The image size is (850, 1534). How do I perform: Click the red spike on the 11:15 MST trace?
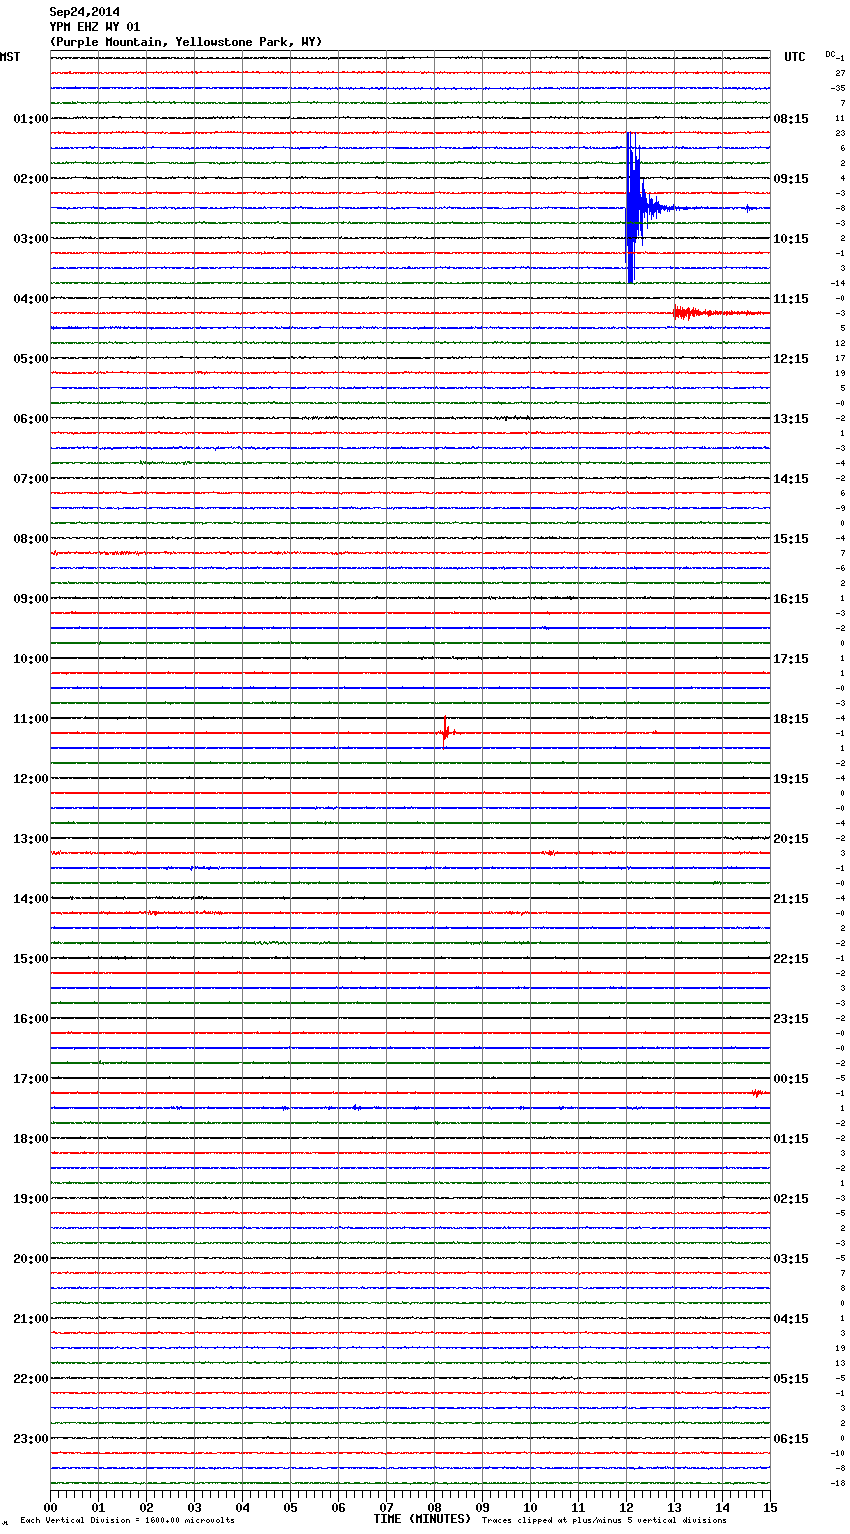[x=445, y=731]
